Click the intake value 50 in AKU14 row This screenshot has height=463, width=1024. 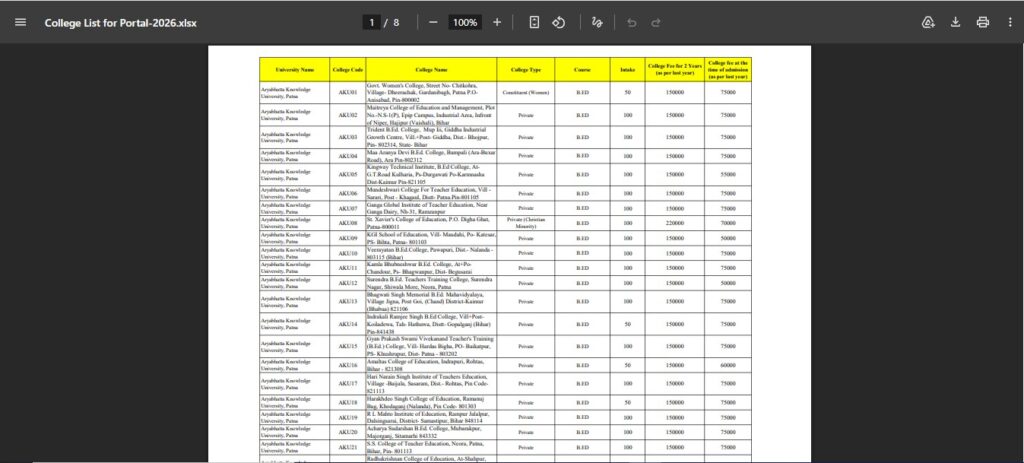(628, 324)
